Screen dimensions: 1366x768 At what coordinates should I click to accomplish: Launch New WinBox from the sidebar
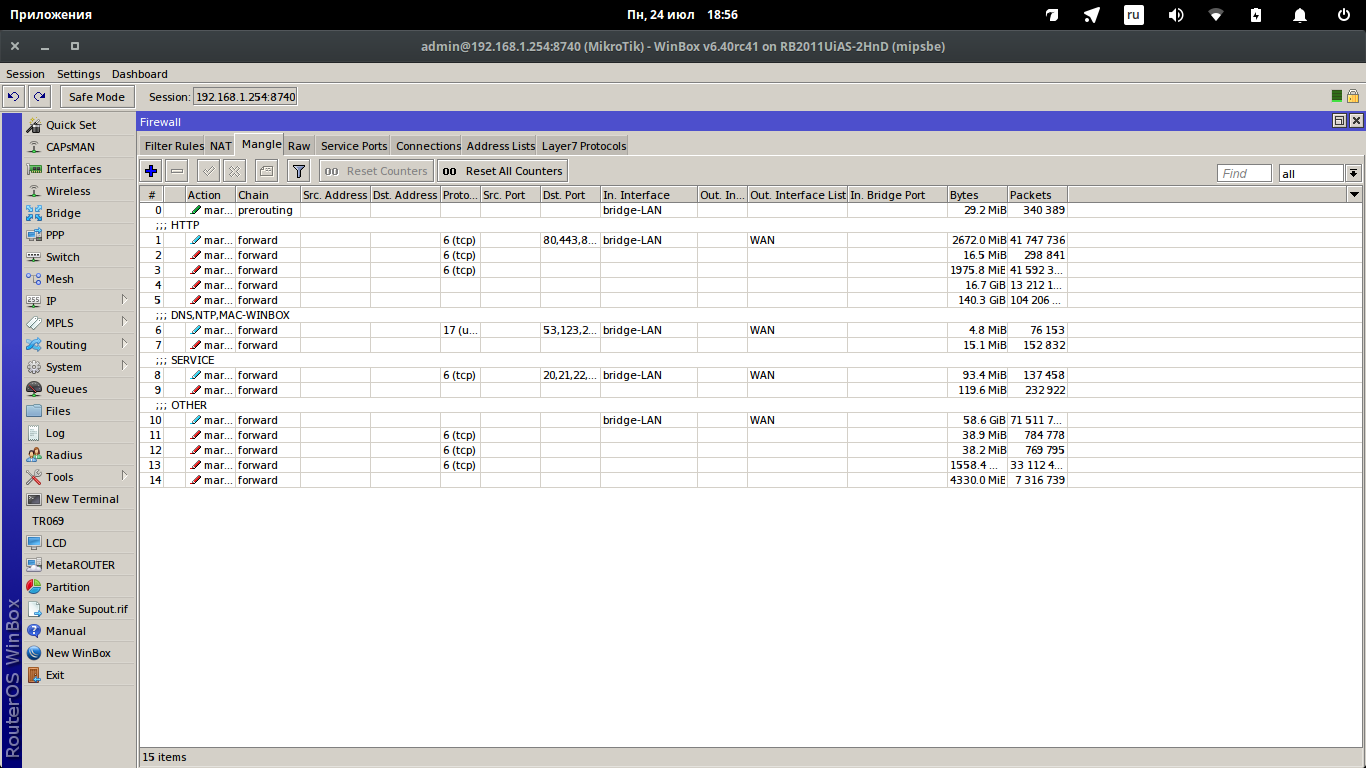[79, 653]
